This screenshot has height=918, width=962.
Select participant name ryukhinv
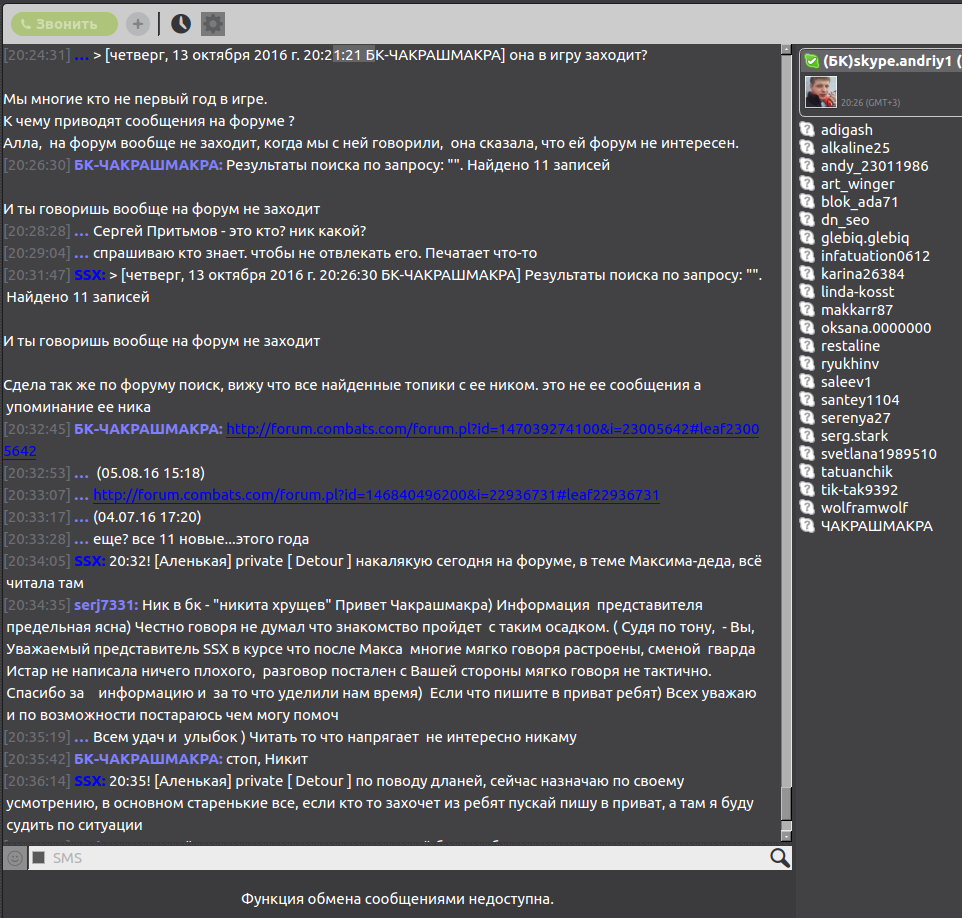tap(850, 364)
